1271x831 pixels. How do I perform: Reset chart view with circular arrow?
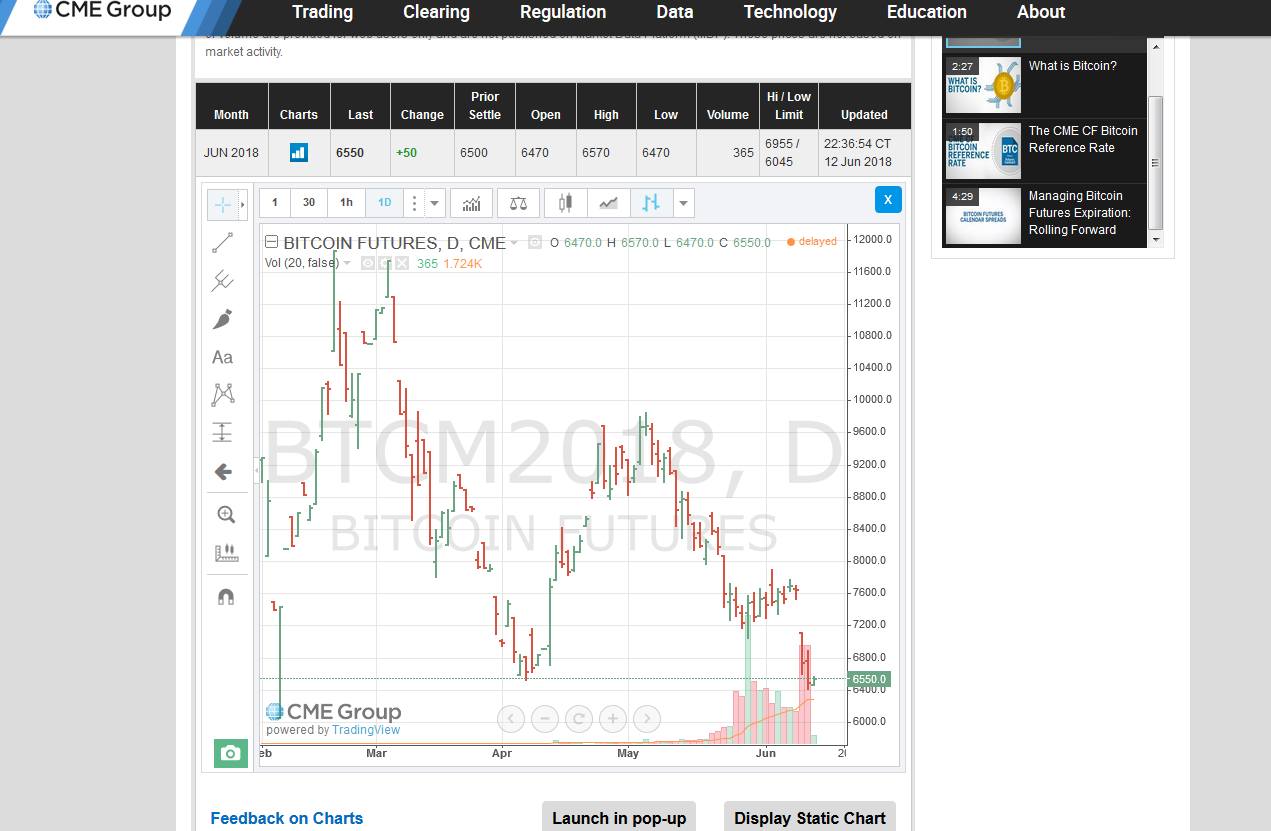coord(579,718)
